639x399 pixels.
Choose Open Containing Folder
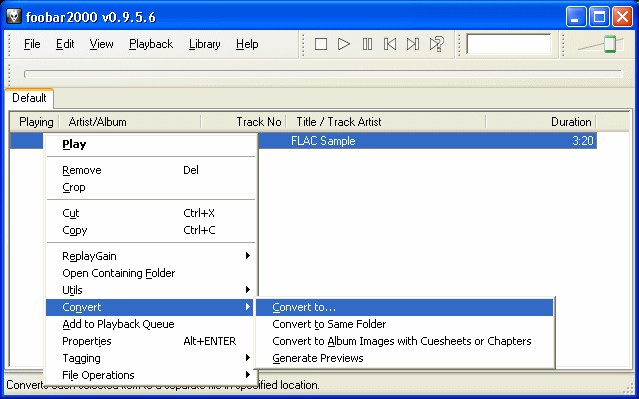152,273
